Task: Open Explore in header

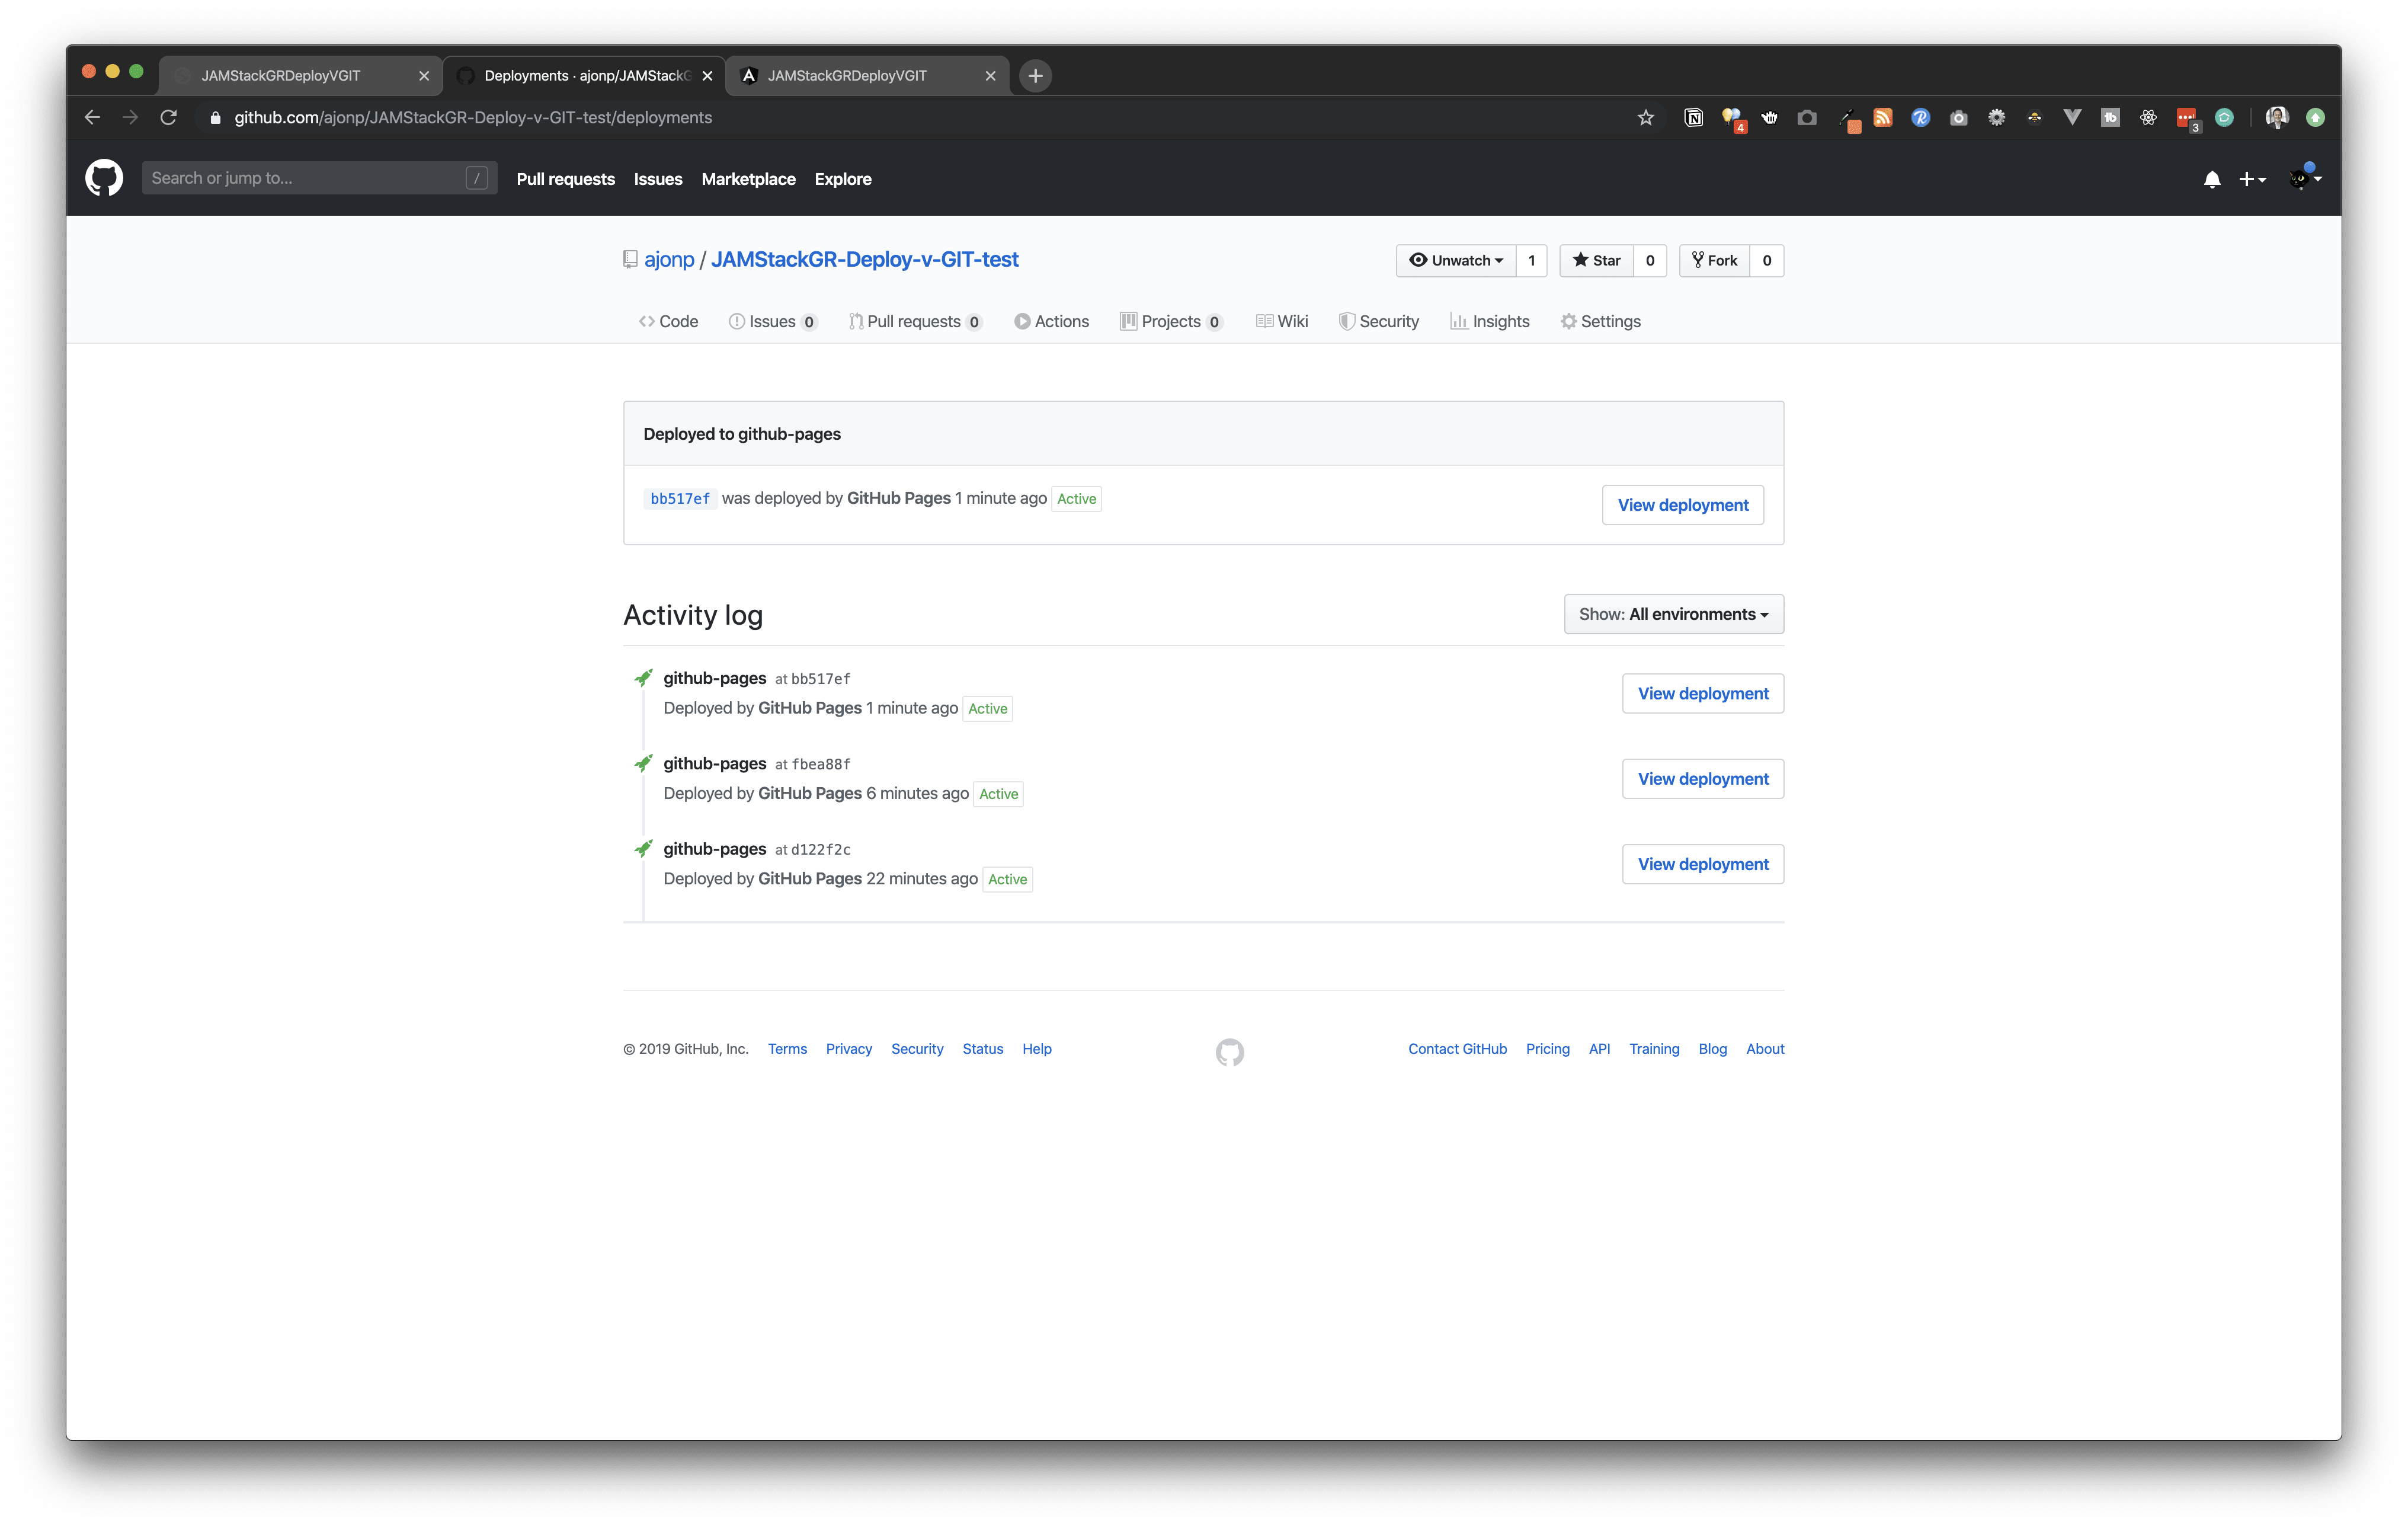Action: point(843,179)
